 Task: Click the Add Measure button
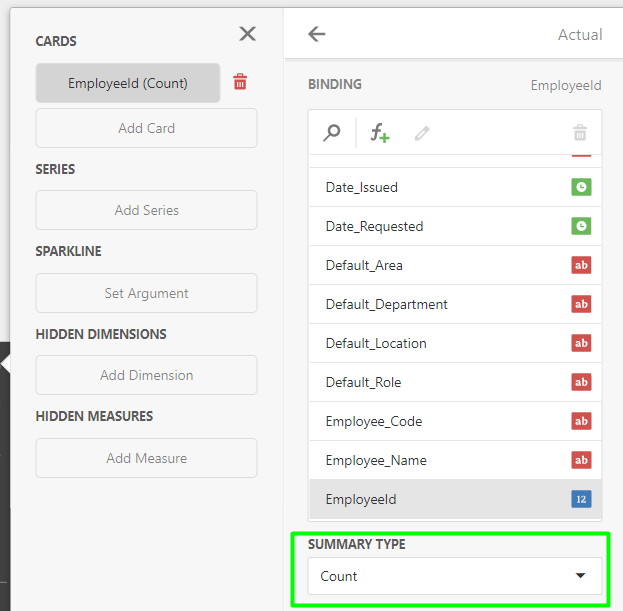coord(146,458)
